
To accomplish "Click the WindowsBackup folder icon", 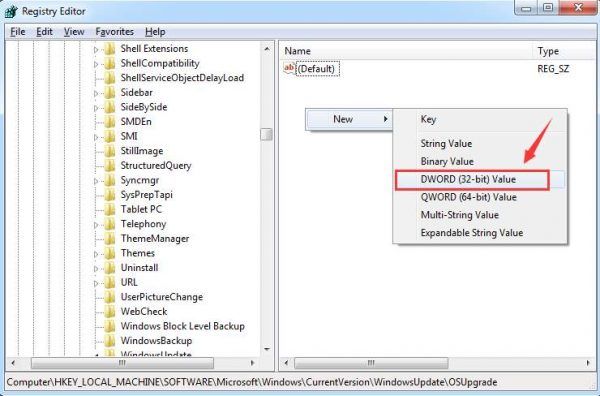I will point(110,341).
